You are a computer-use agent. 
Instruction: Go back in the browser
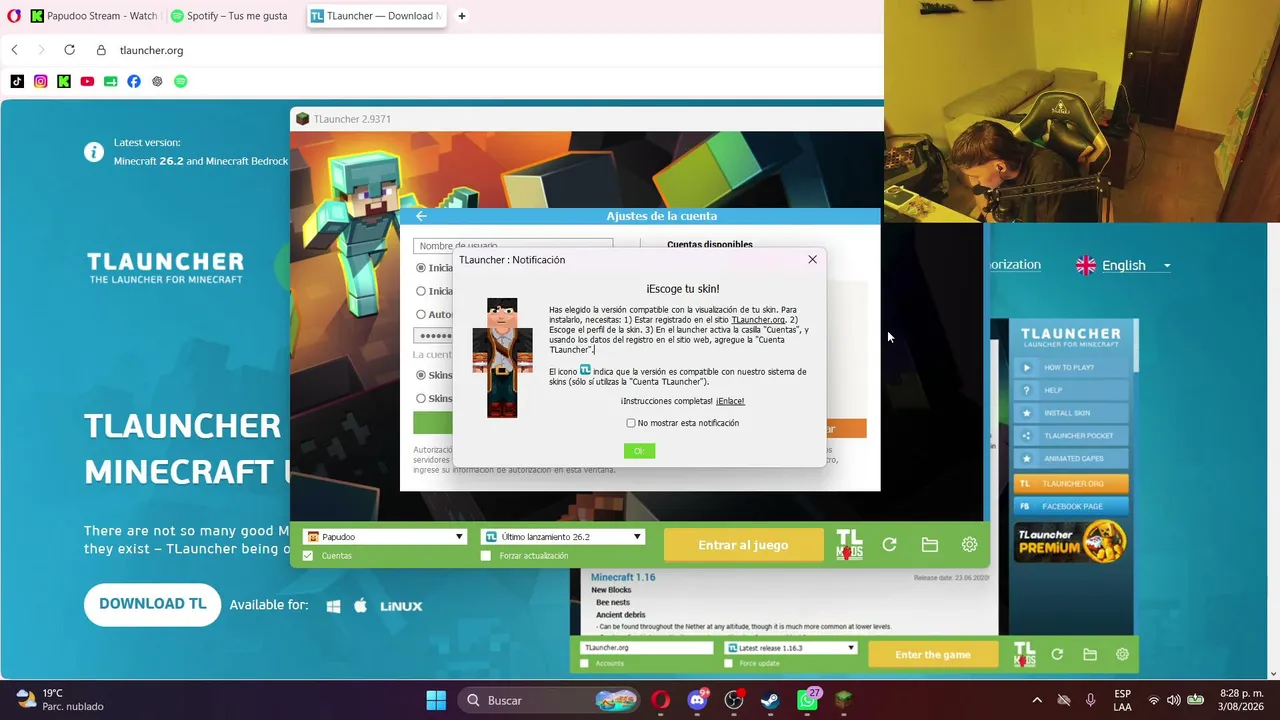[x=14, y=50]
